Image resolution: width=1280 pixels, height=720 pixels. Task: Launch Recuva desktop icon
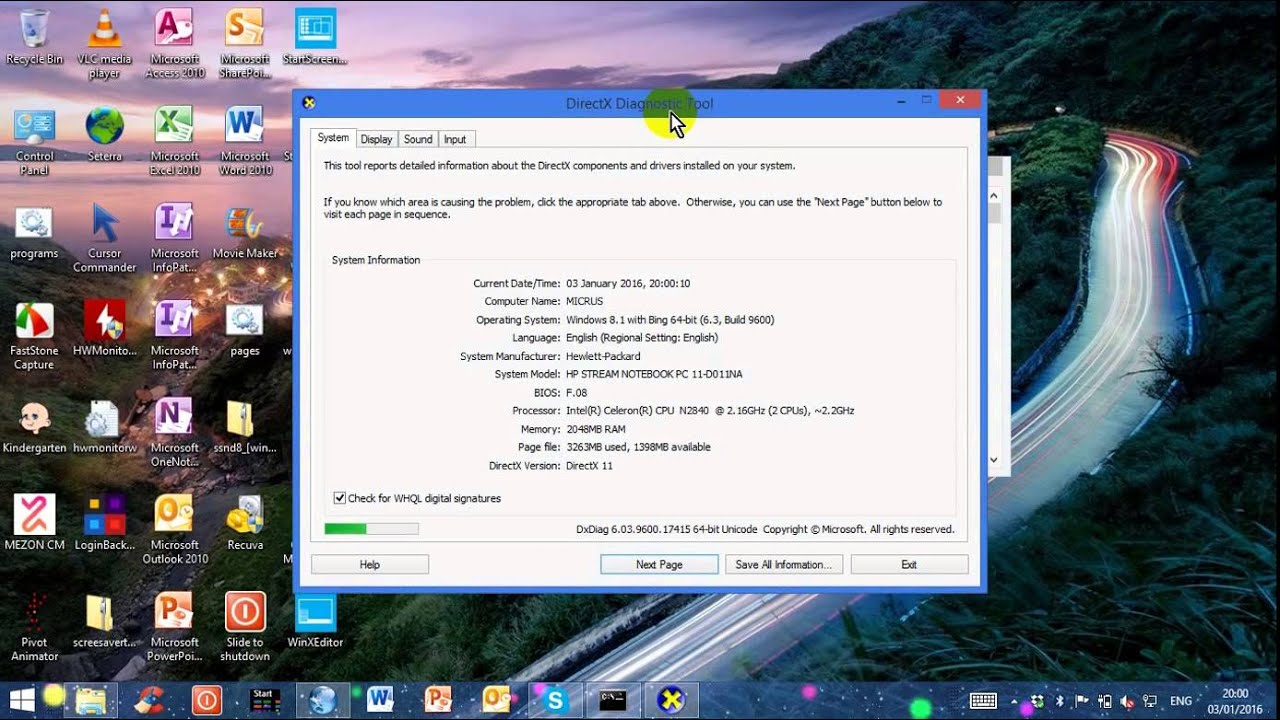[x=245, y=523]
